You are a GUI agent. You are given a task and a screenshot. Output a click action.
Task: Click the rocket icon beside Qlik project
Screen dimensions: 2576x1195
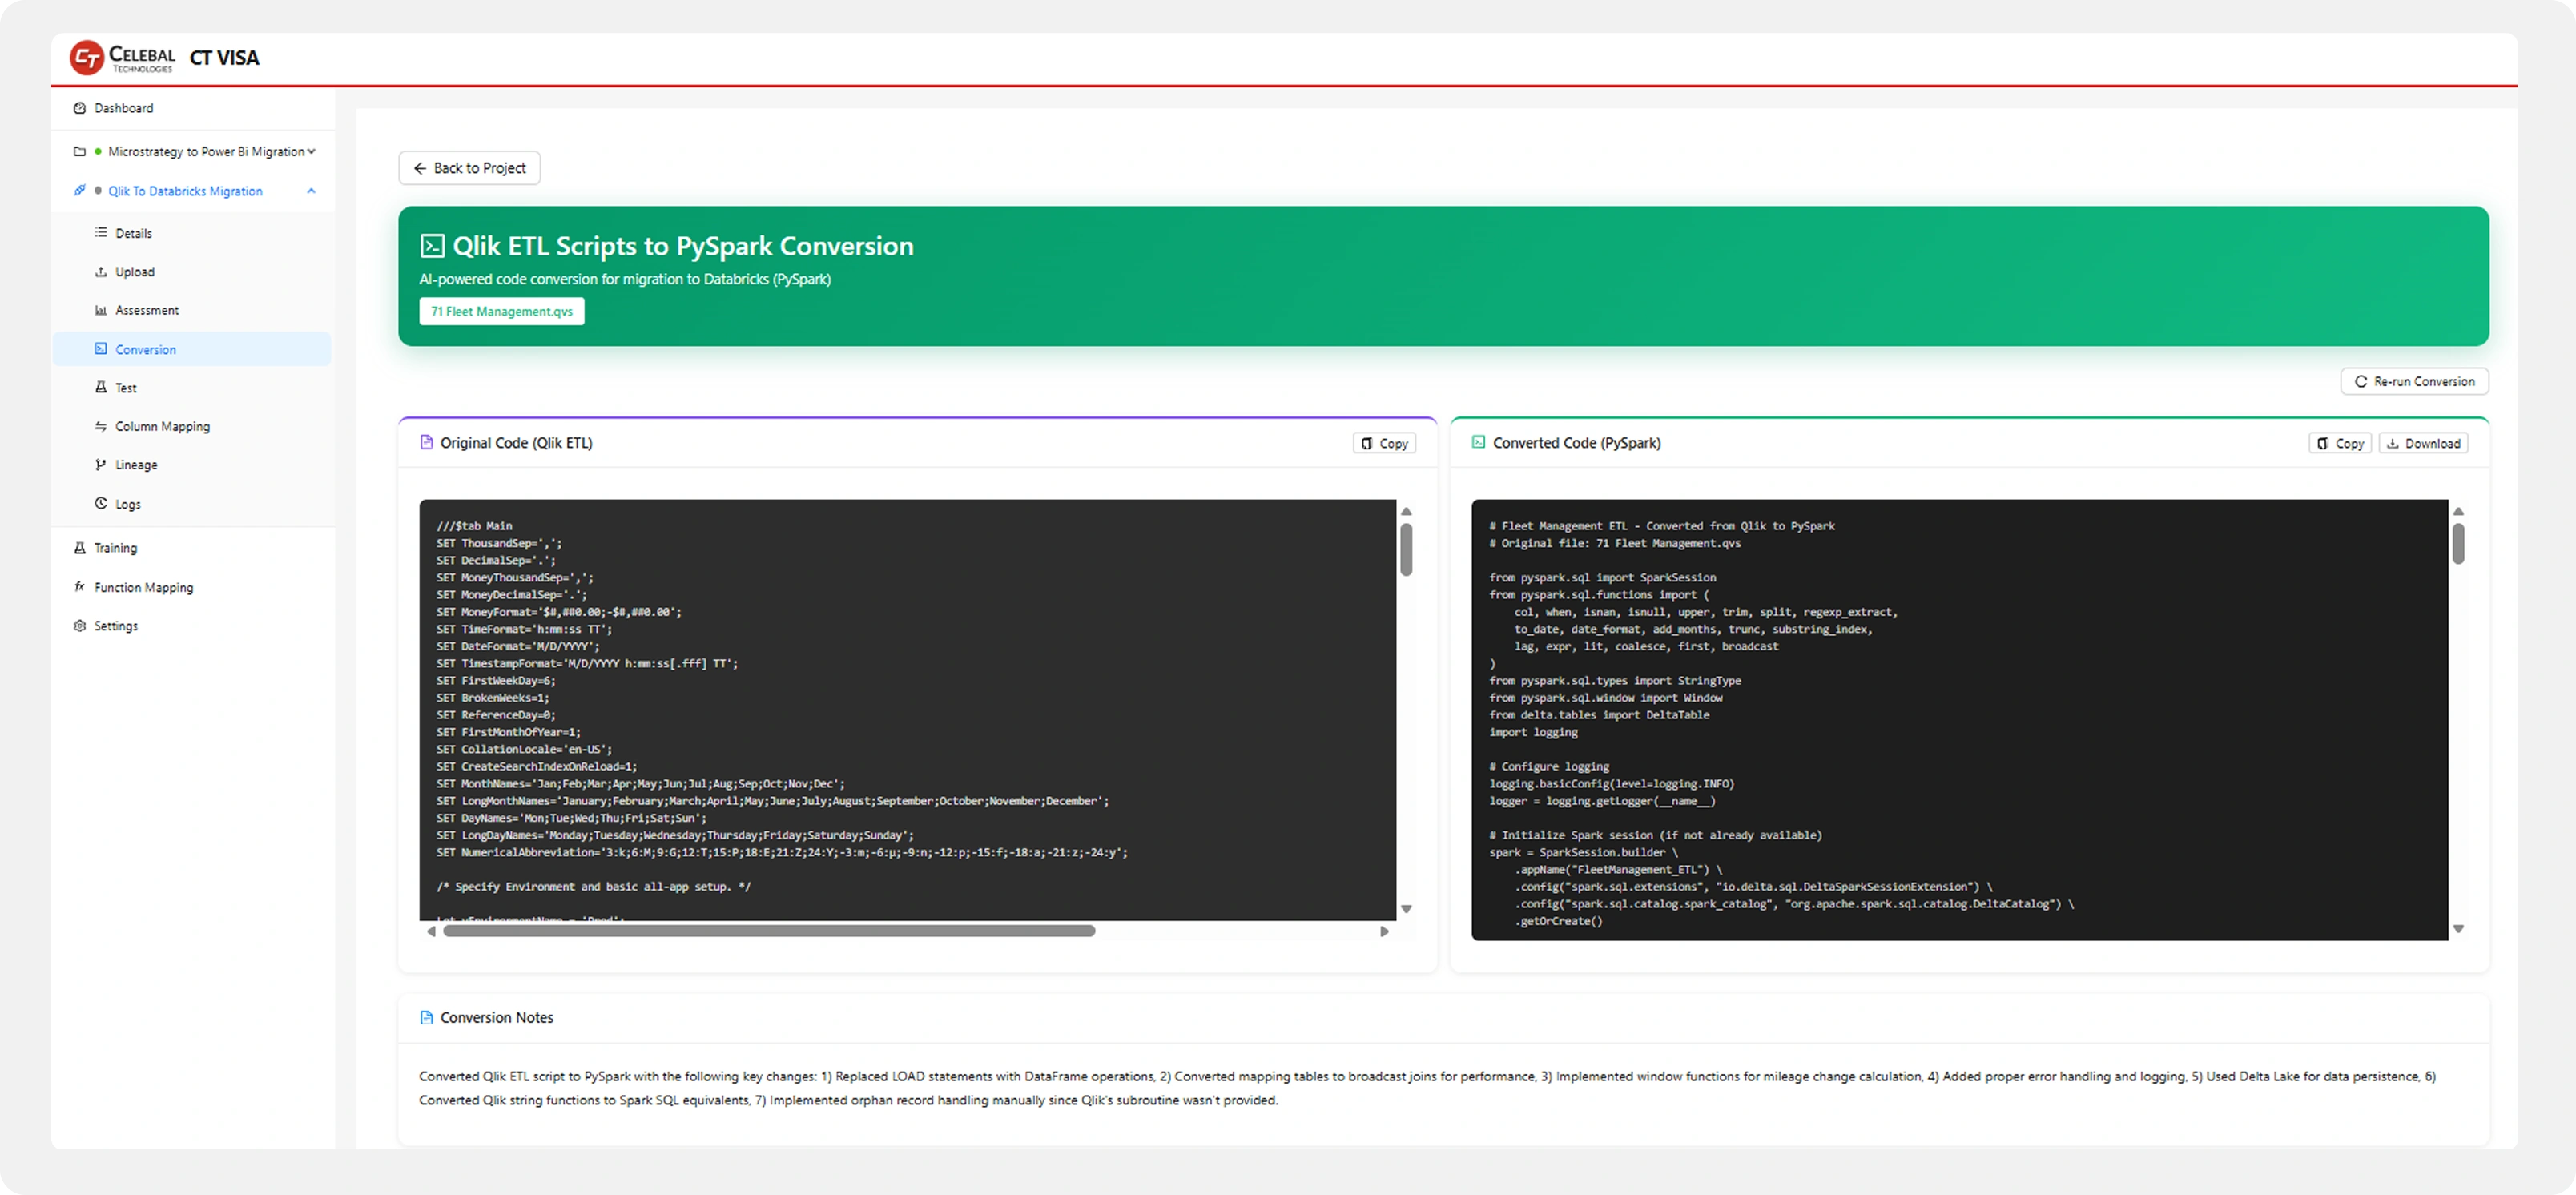pos(79,190)
